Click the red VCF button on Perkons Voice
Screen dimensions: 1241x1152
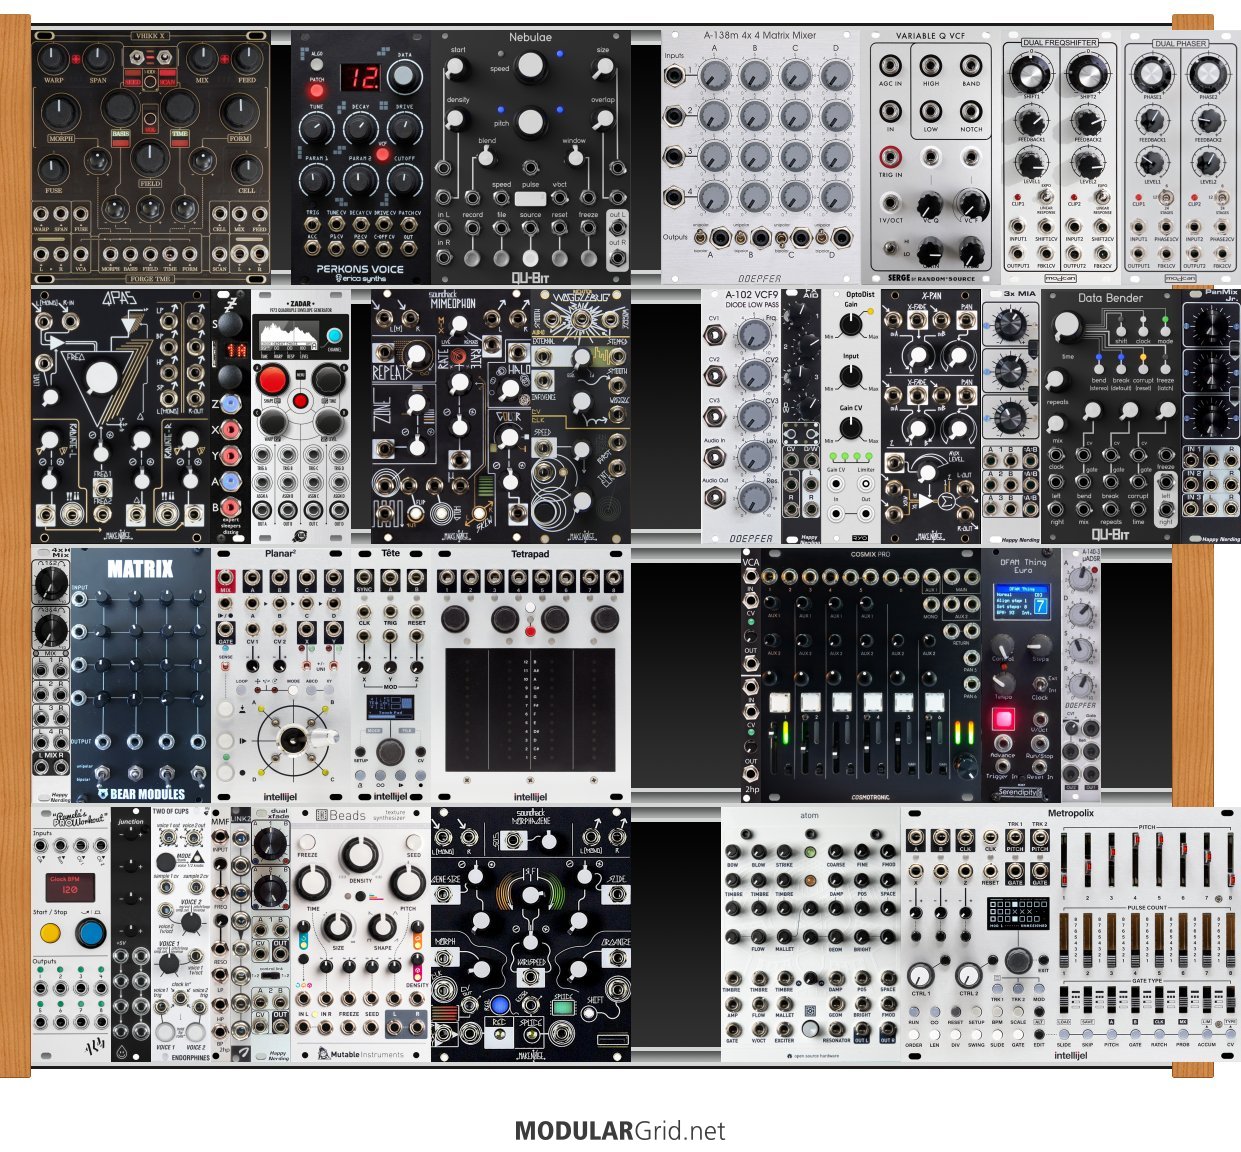[x=381, y=153]
